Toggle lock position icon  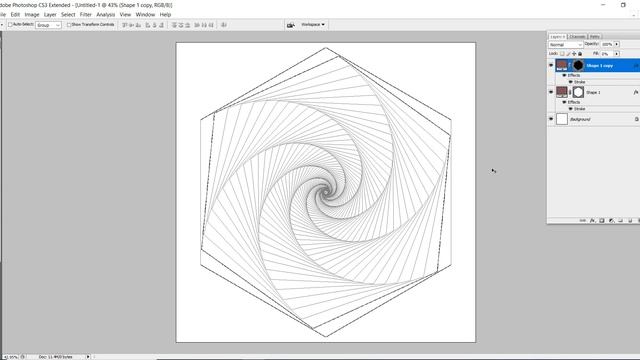[x=574, y=54]
